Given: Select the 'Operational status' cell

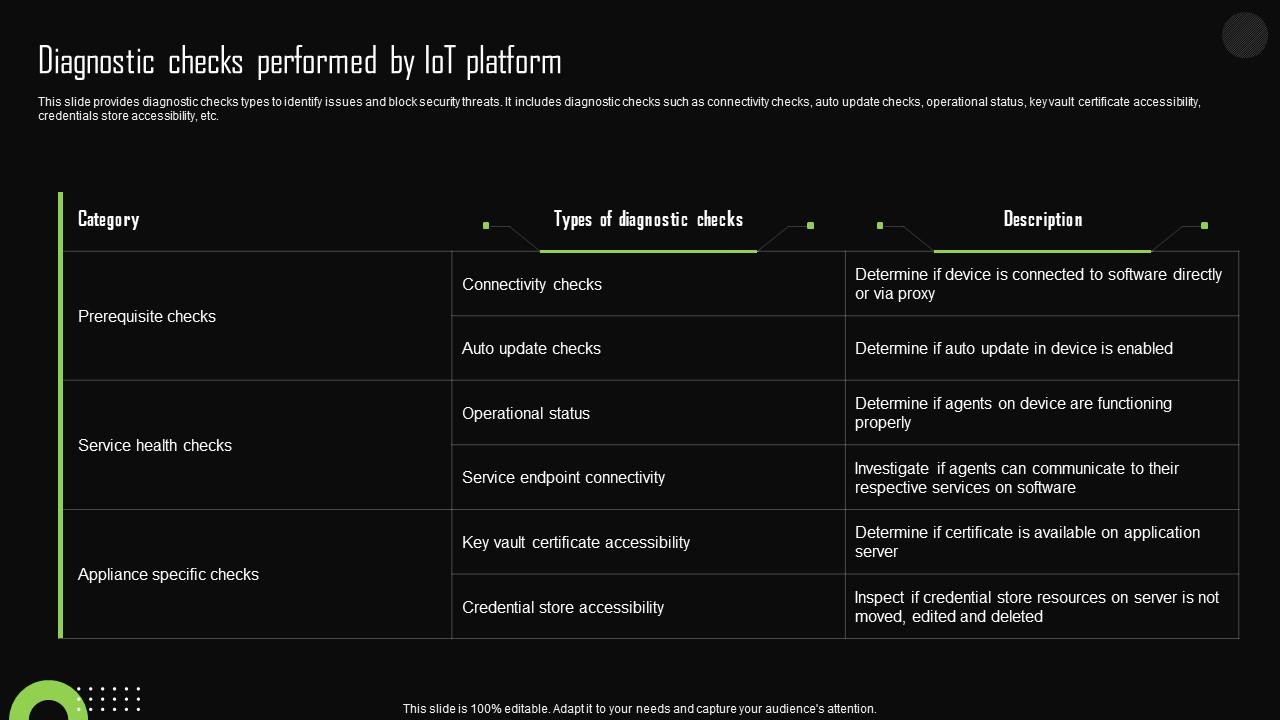Looking at the screenshot, I should point(648,413).
